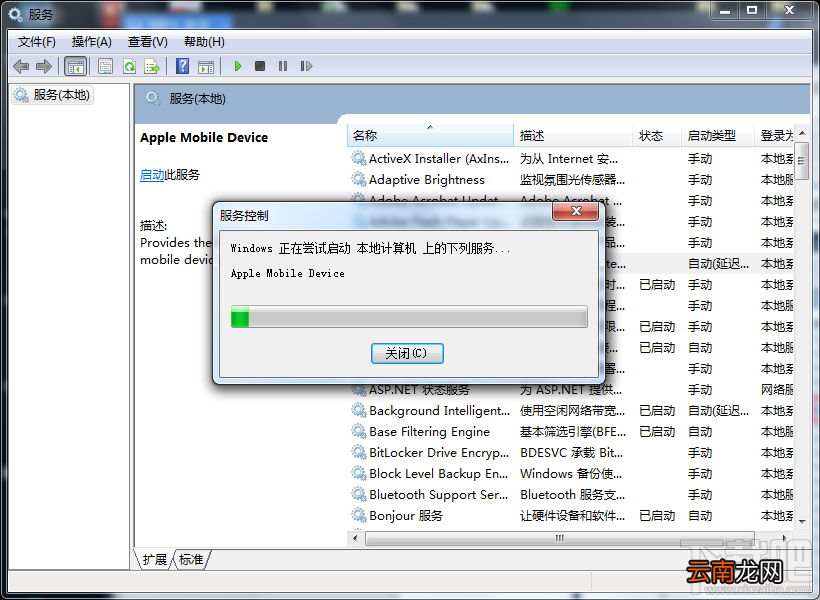Select Services (Local) node in left tree
This screenshot has width=820, height=600.
coord(52,95)
